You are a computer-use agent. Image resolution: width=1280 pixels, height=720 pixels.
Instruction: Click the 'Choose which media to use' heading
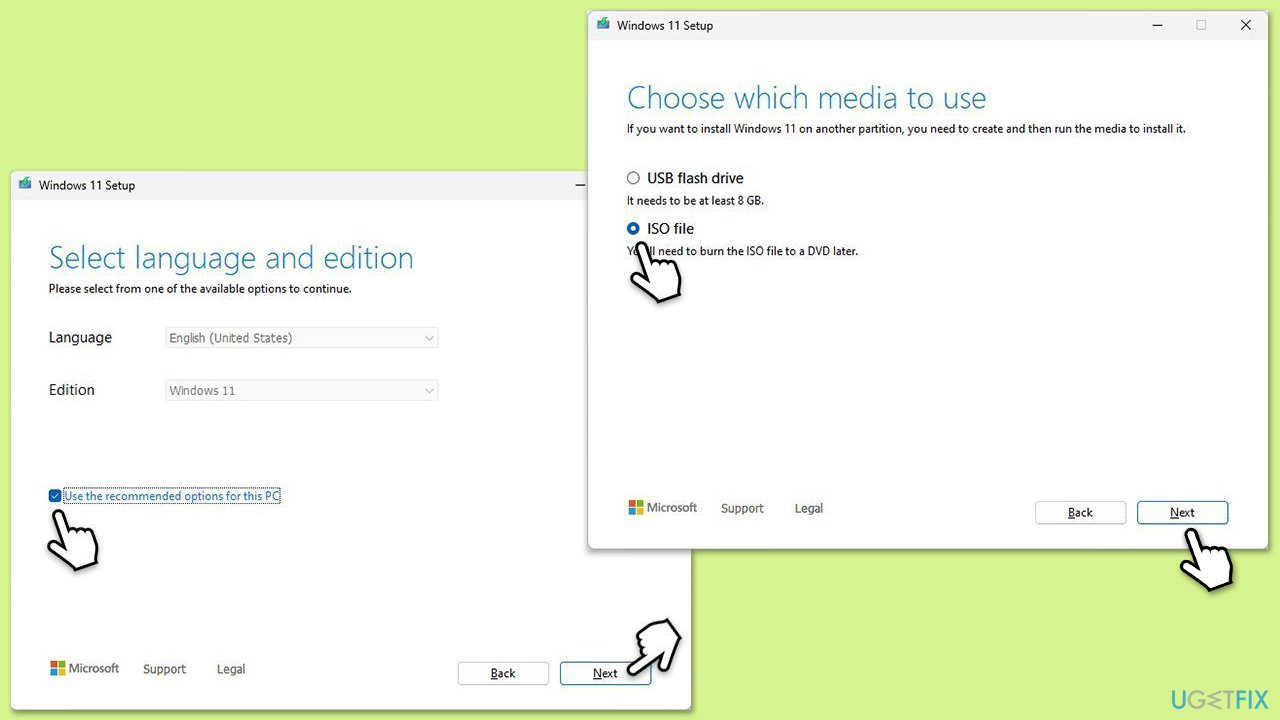806,98
